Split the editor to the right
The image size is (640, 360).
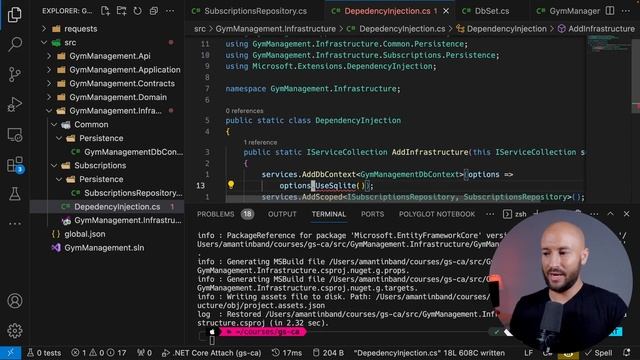(x=610, y=11)
